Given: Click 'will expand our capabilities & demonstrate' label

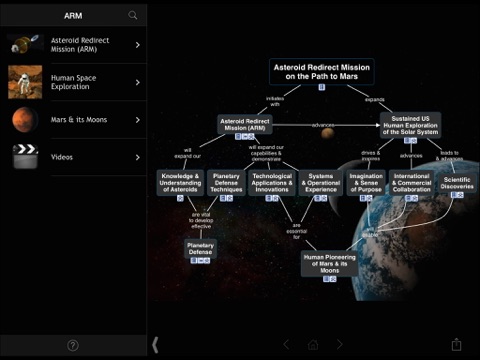Looking at the screenshot, I should 266,153.
